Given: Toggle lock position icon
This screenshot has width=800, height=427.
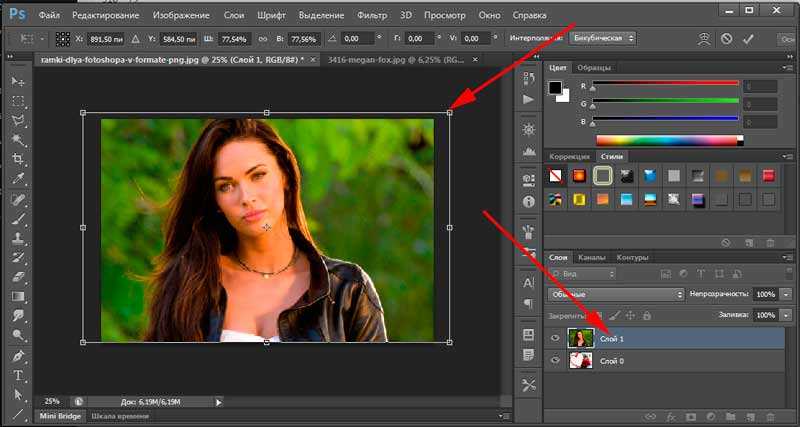Looking at the screenshot, I should 631,315.
